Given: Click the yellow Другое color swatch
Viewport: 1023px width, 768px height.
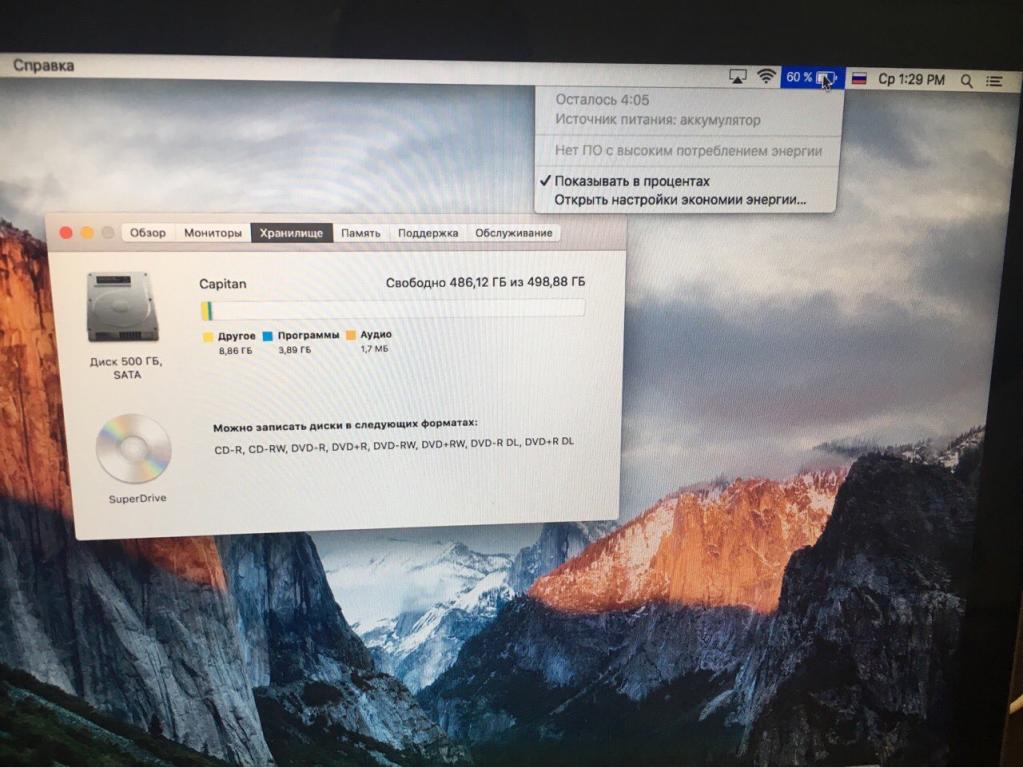Looking at the screenshot, I should tap(208, 337).
